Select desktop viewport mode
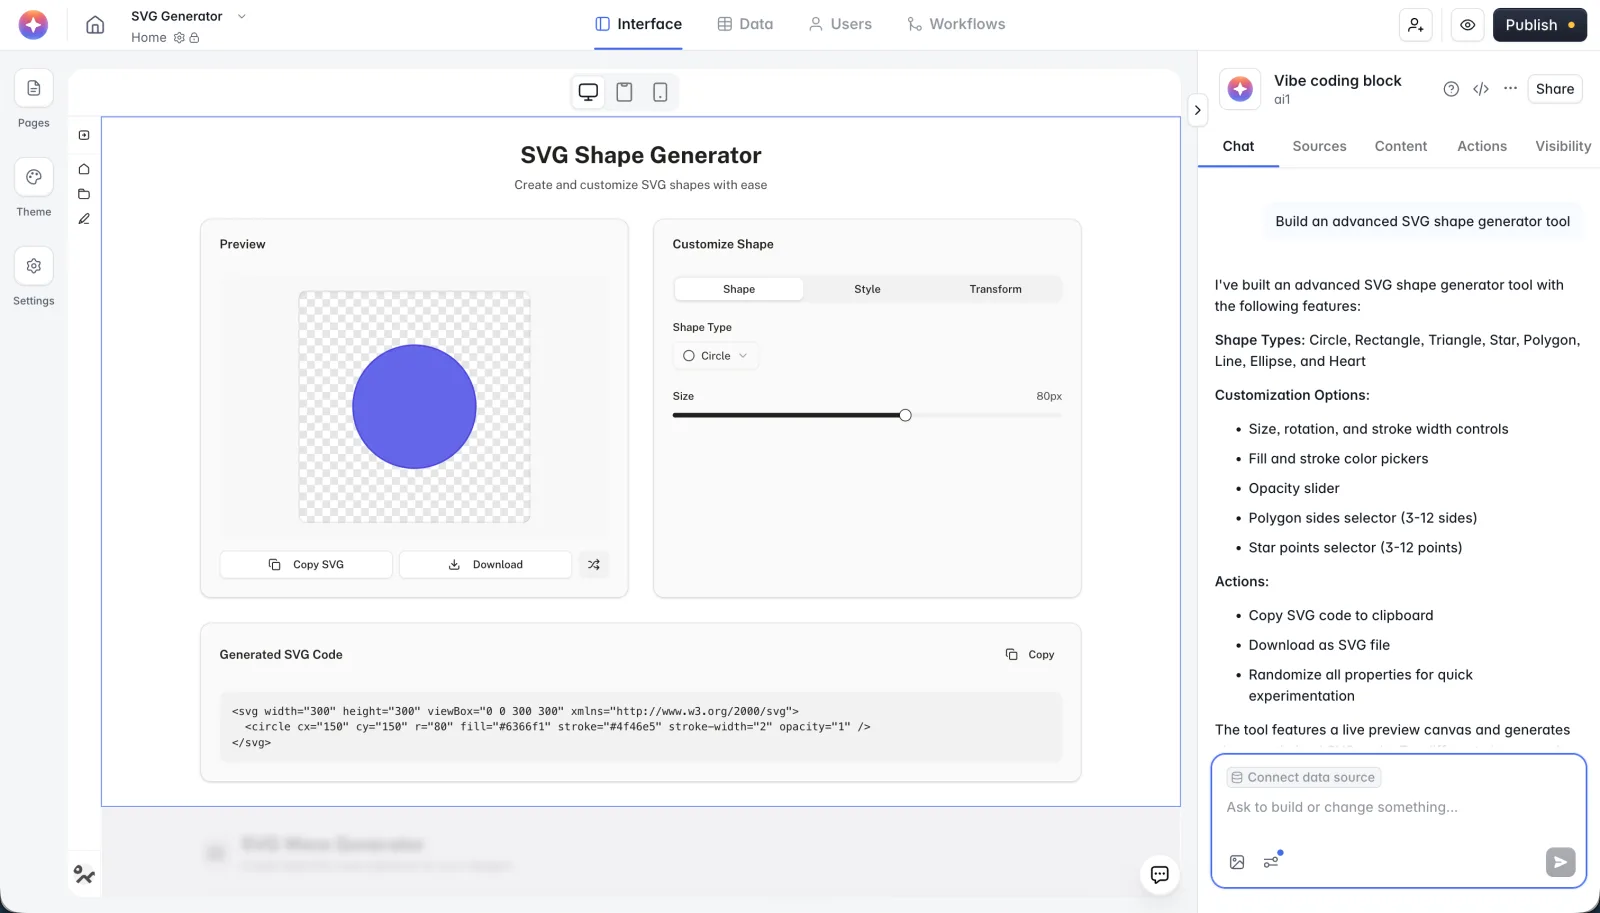The image size is (1600, 913). pos(588,92)
